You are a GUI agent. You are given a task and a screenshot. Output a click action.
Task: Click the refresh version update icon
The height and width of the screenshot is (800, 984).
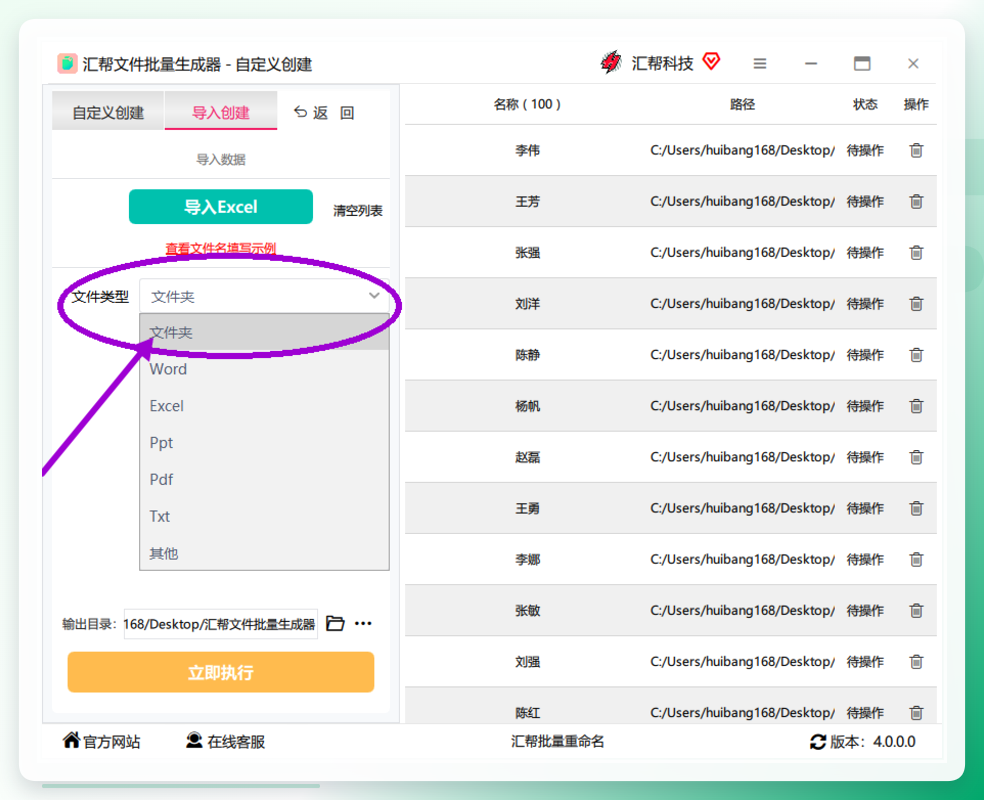[818, 742]
